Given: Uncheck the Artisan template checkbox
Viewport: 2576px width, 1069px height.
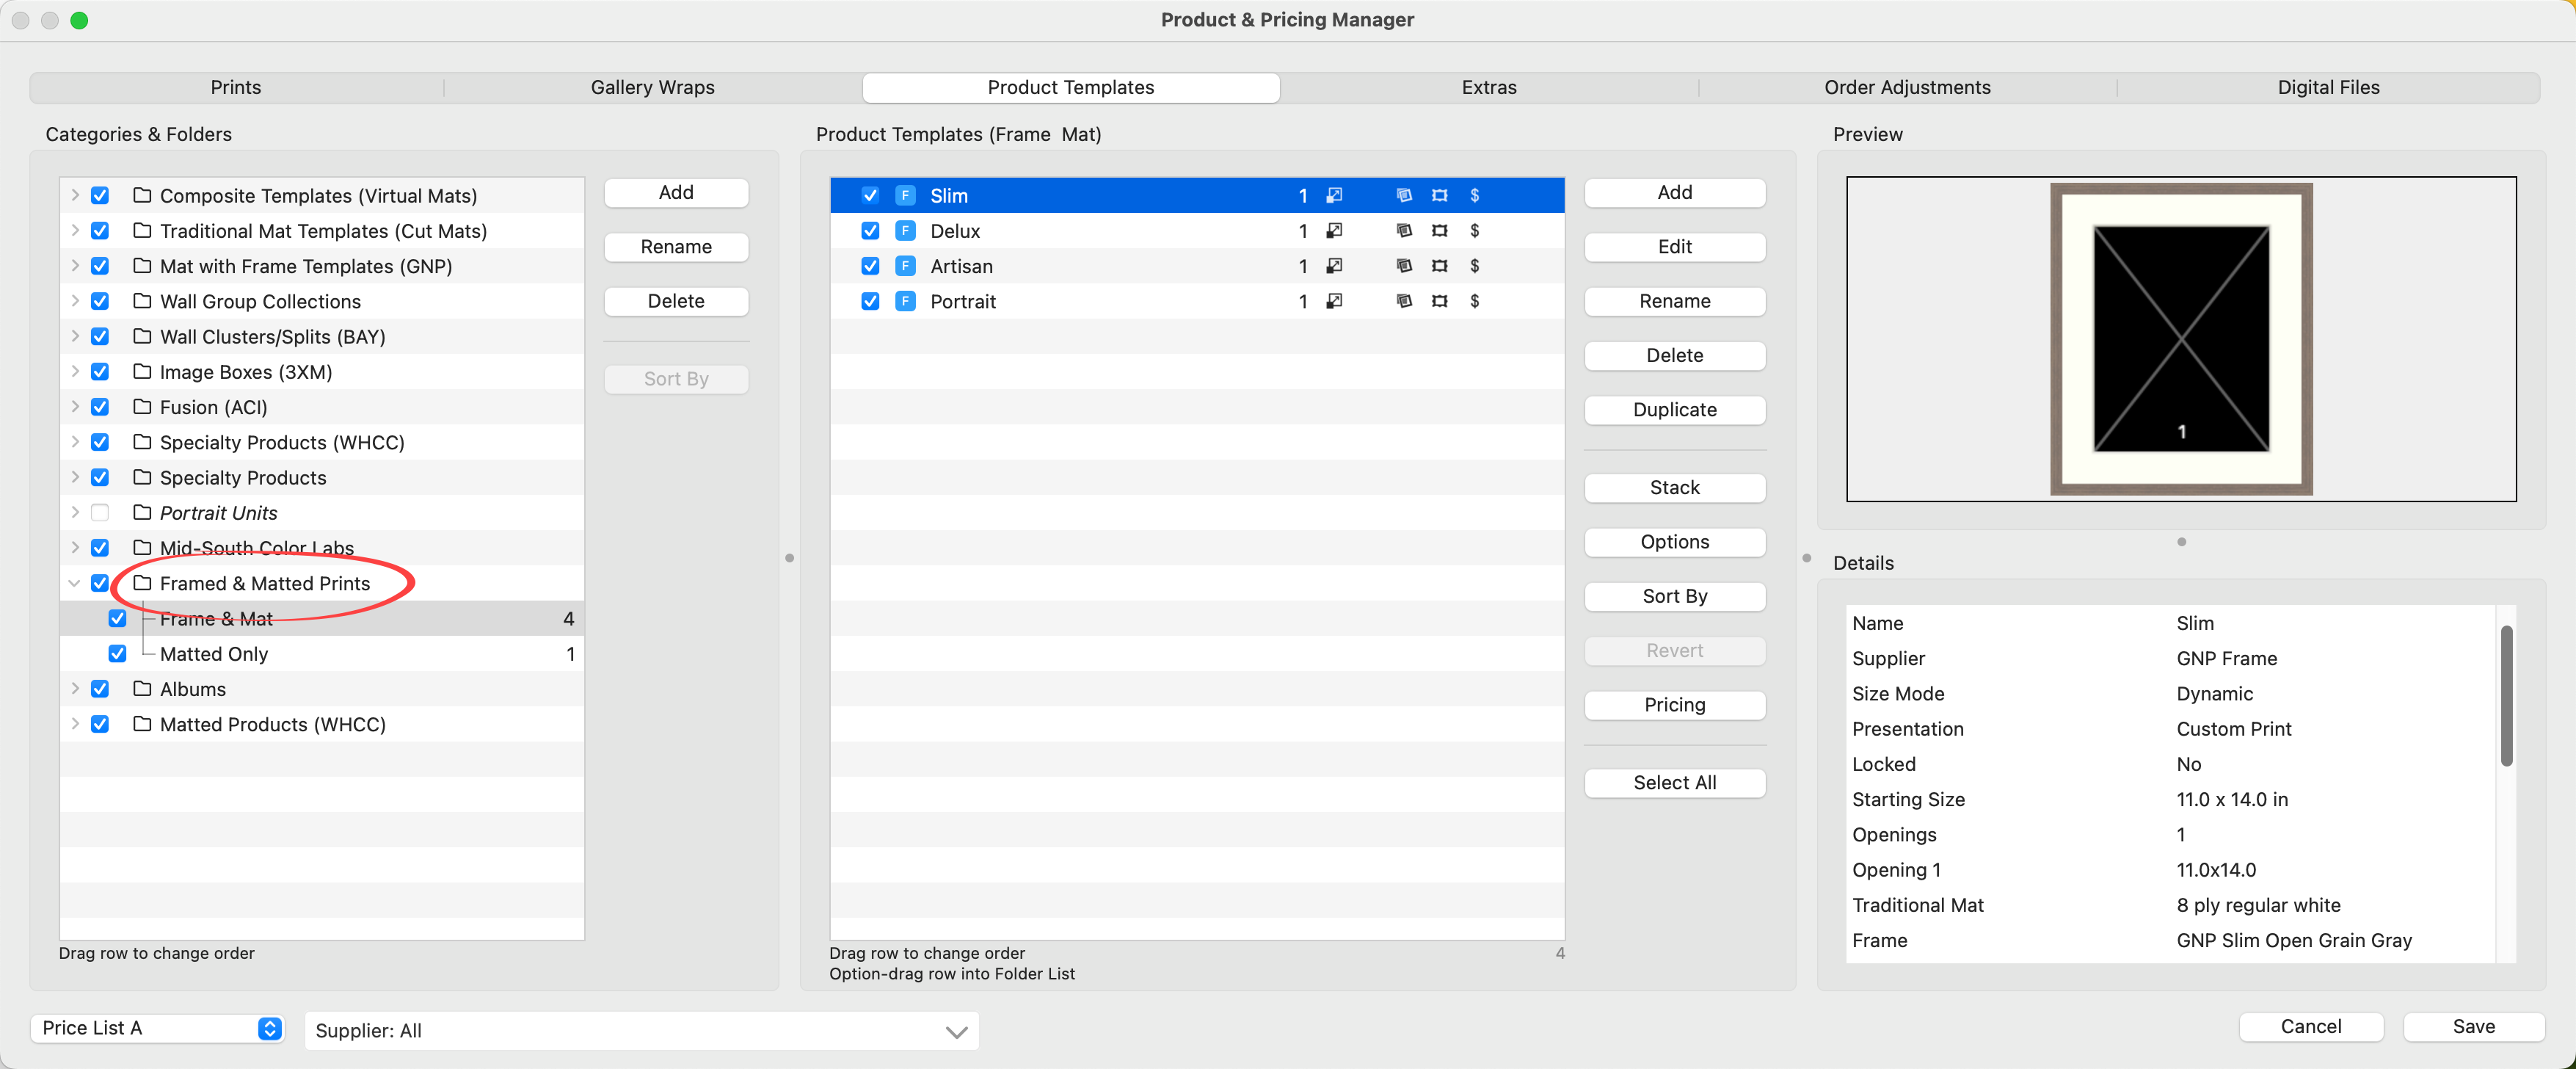Looking at the screenshot, I should click(870, 266).
